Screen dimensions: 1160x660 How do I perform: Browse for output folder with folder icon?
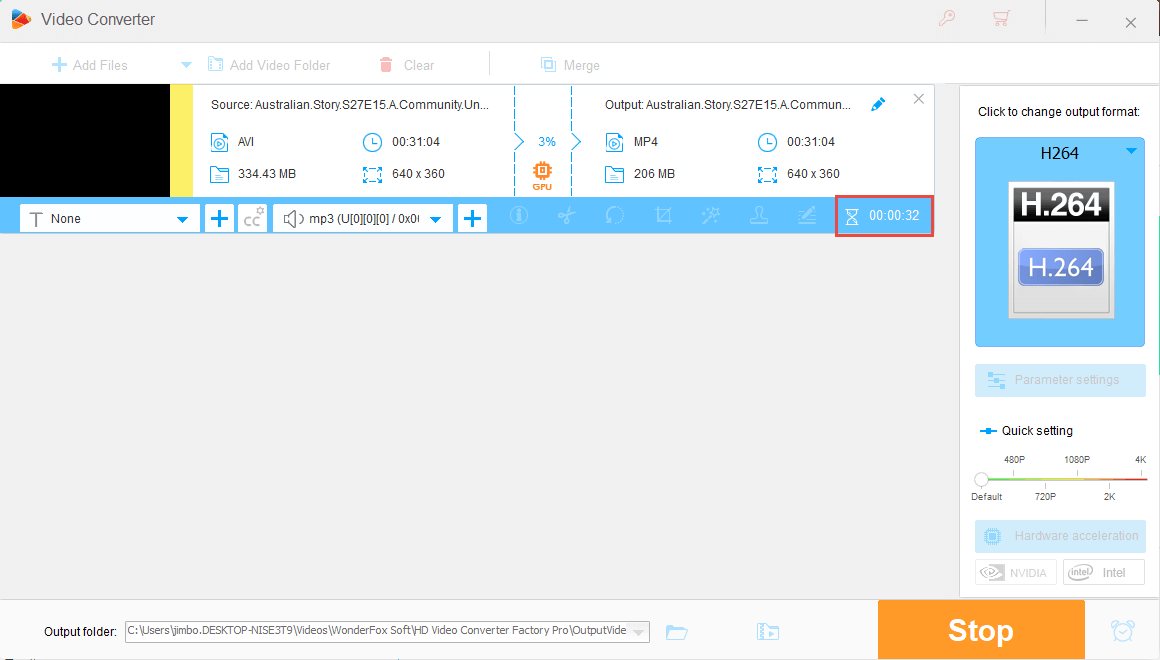tap(676, 632)
